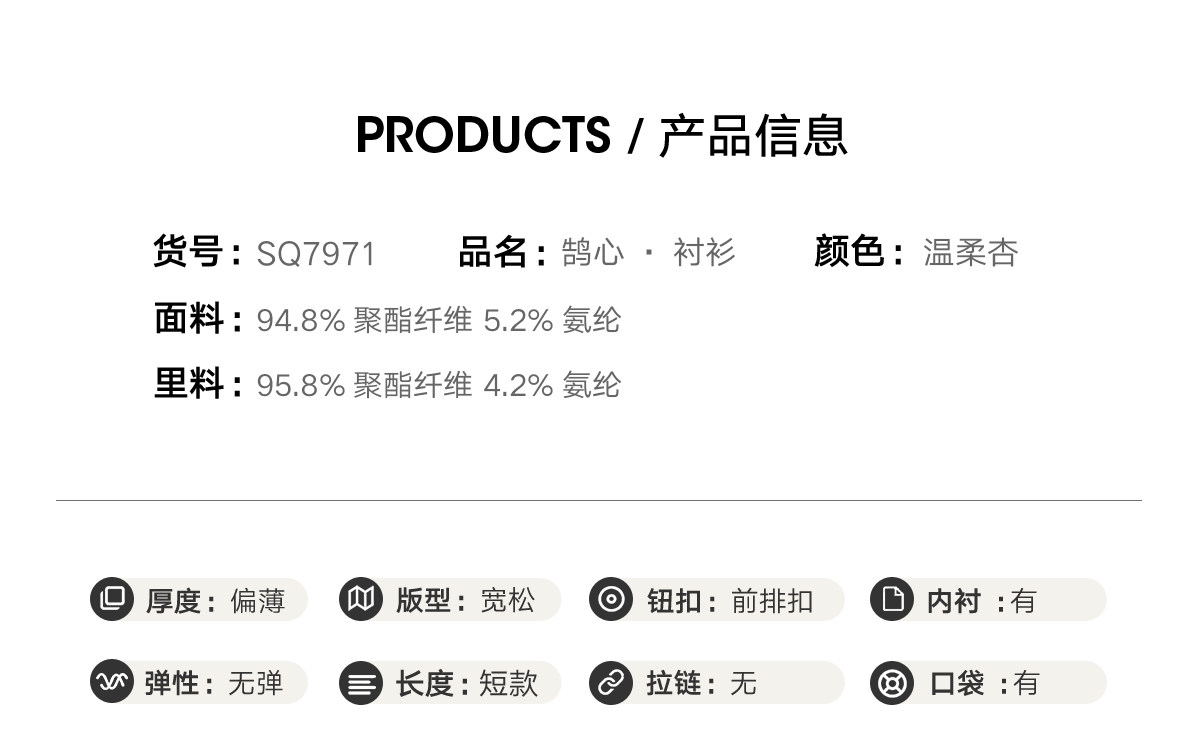Click the 钮扣 button circle icon
The height and width of the screenshot is (747, 1200).
tap(611, 600)
